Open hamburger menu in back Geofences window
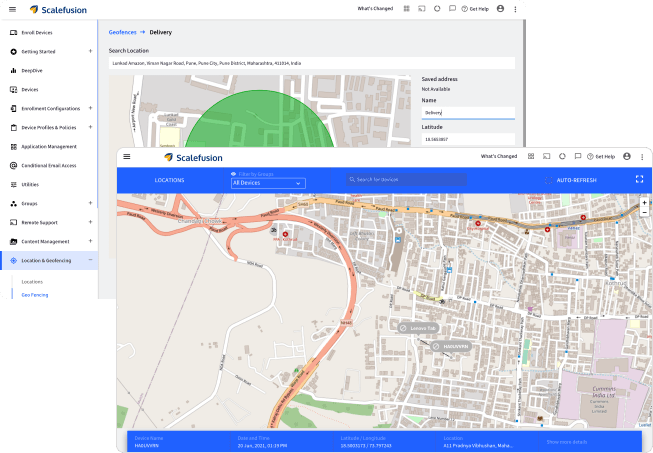Viewport: 653px width, 453px height. (12, 9)
